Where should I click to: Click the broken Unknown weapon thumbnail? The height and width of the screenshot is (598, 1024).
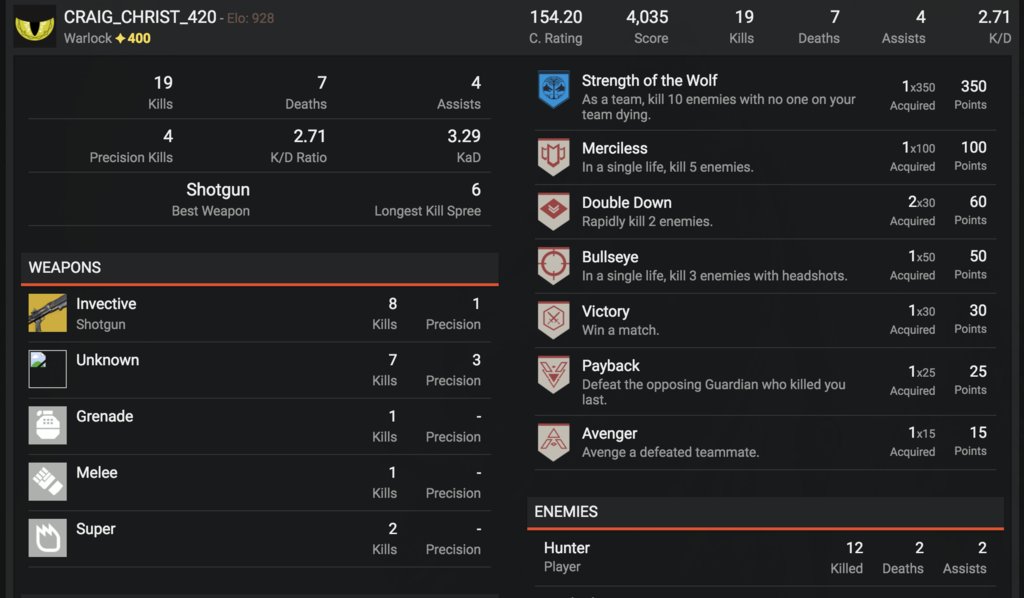tap(47, 369)
